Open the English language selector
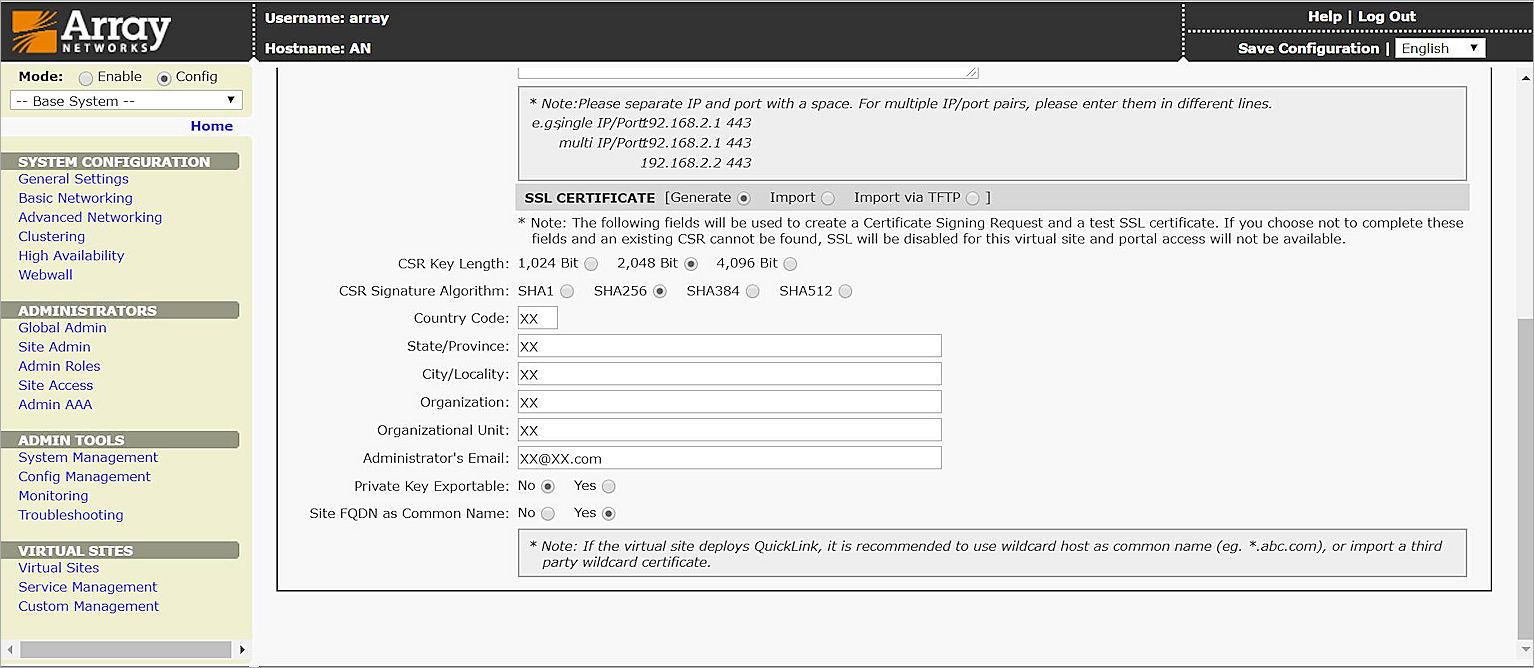Screen dimensions: 1534x668 (x=1439, y=47)
